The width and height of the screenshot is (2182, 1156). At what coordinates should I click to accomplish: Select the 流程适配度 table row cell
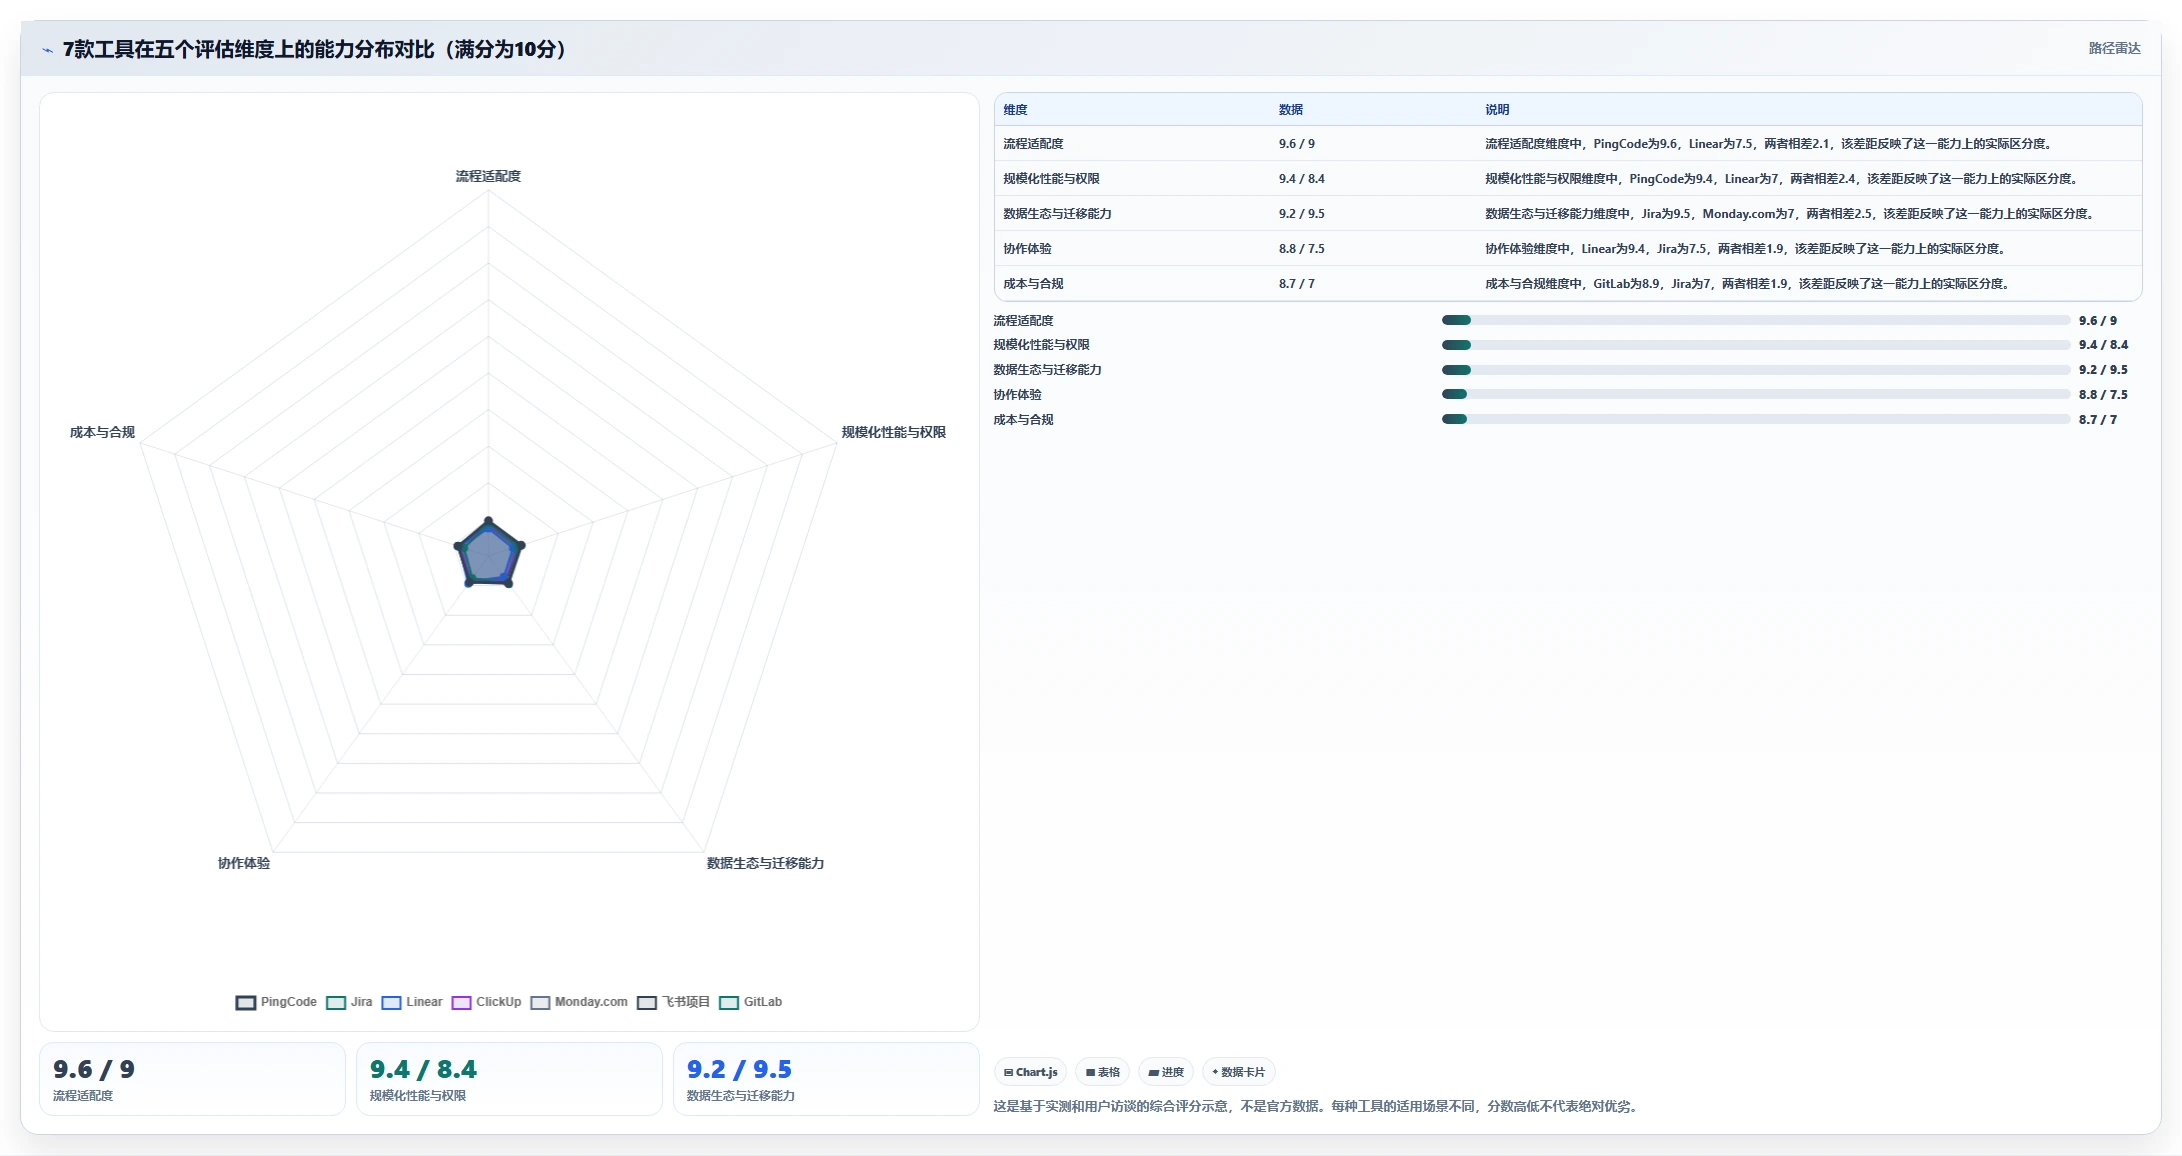(1033, 144)
